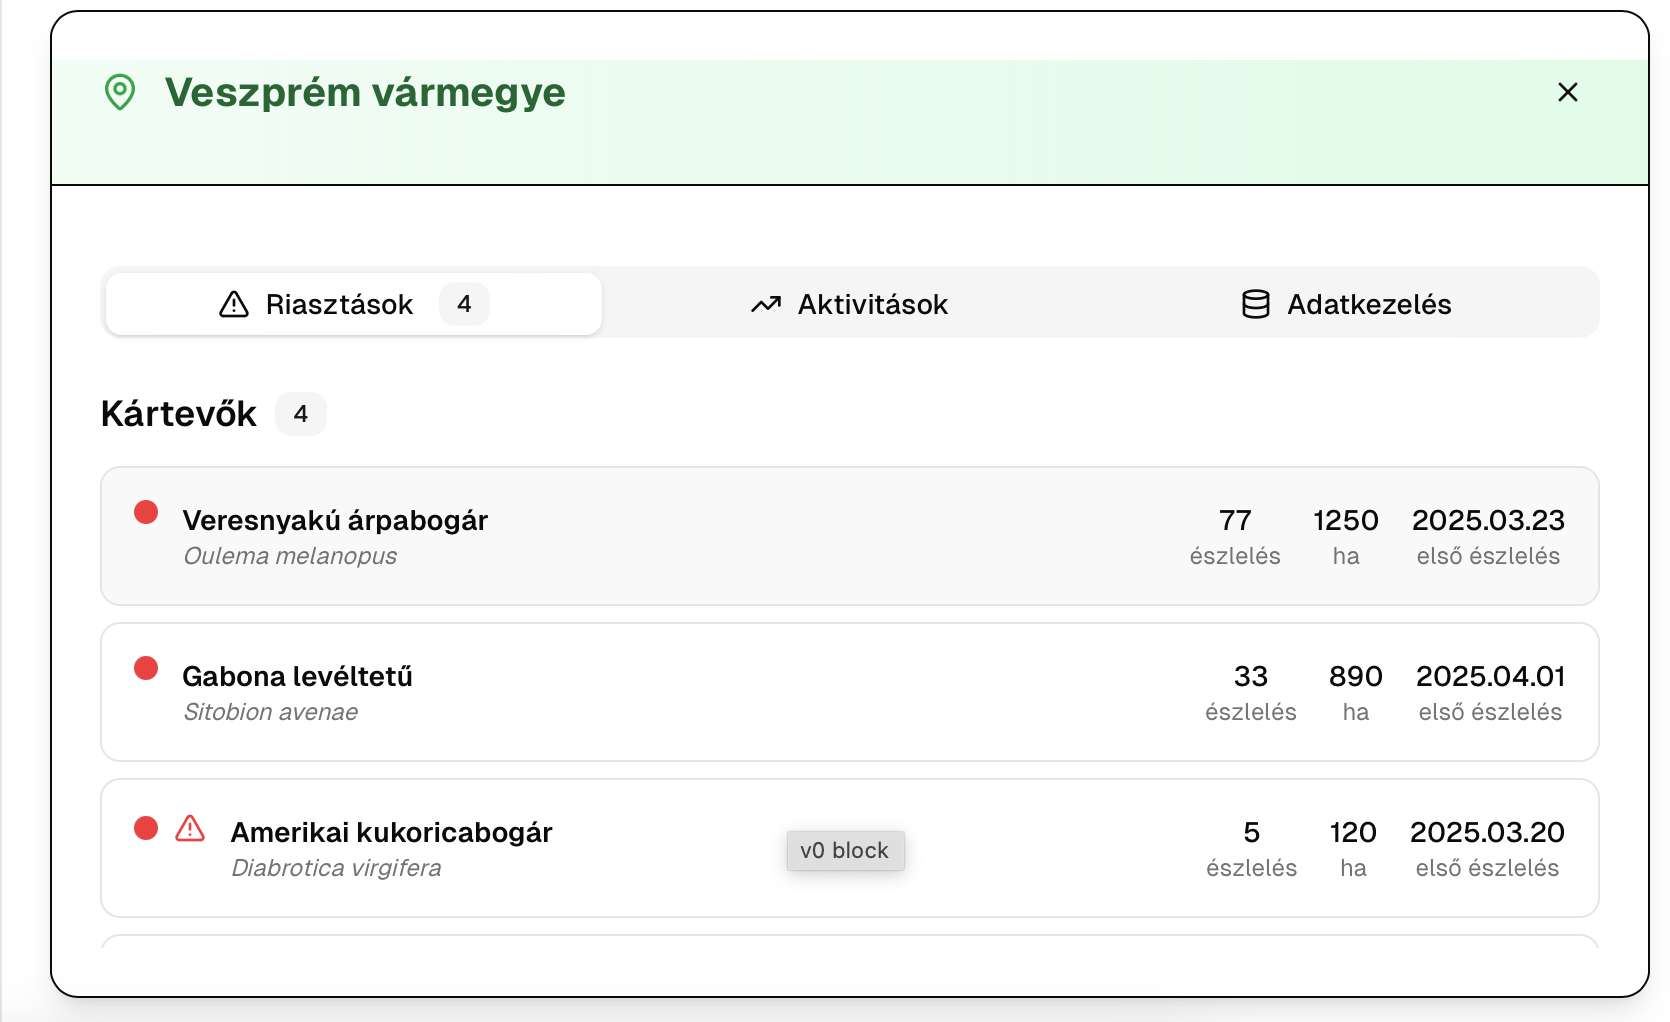Image resolution: width=1670 pixels, height=1022 pixels.
Task: Select the Adatkezelés tab
Action: 1368,304
